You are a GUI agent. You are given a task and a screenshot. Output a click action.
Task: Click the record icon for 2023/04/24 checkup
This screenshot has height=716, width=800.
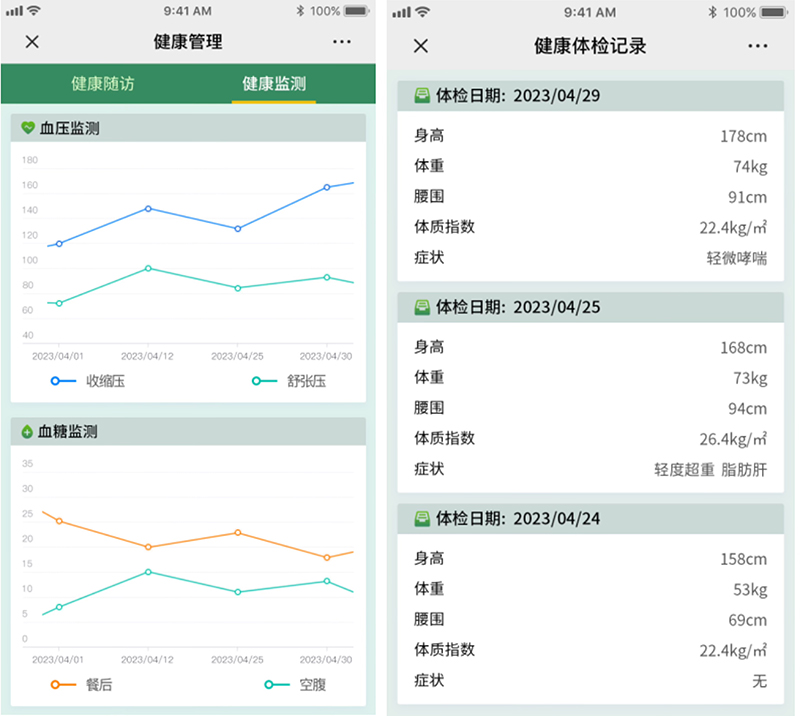point(422,519)
